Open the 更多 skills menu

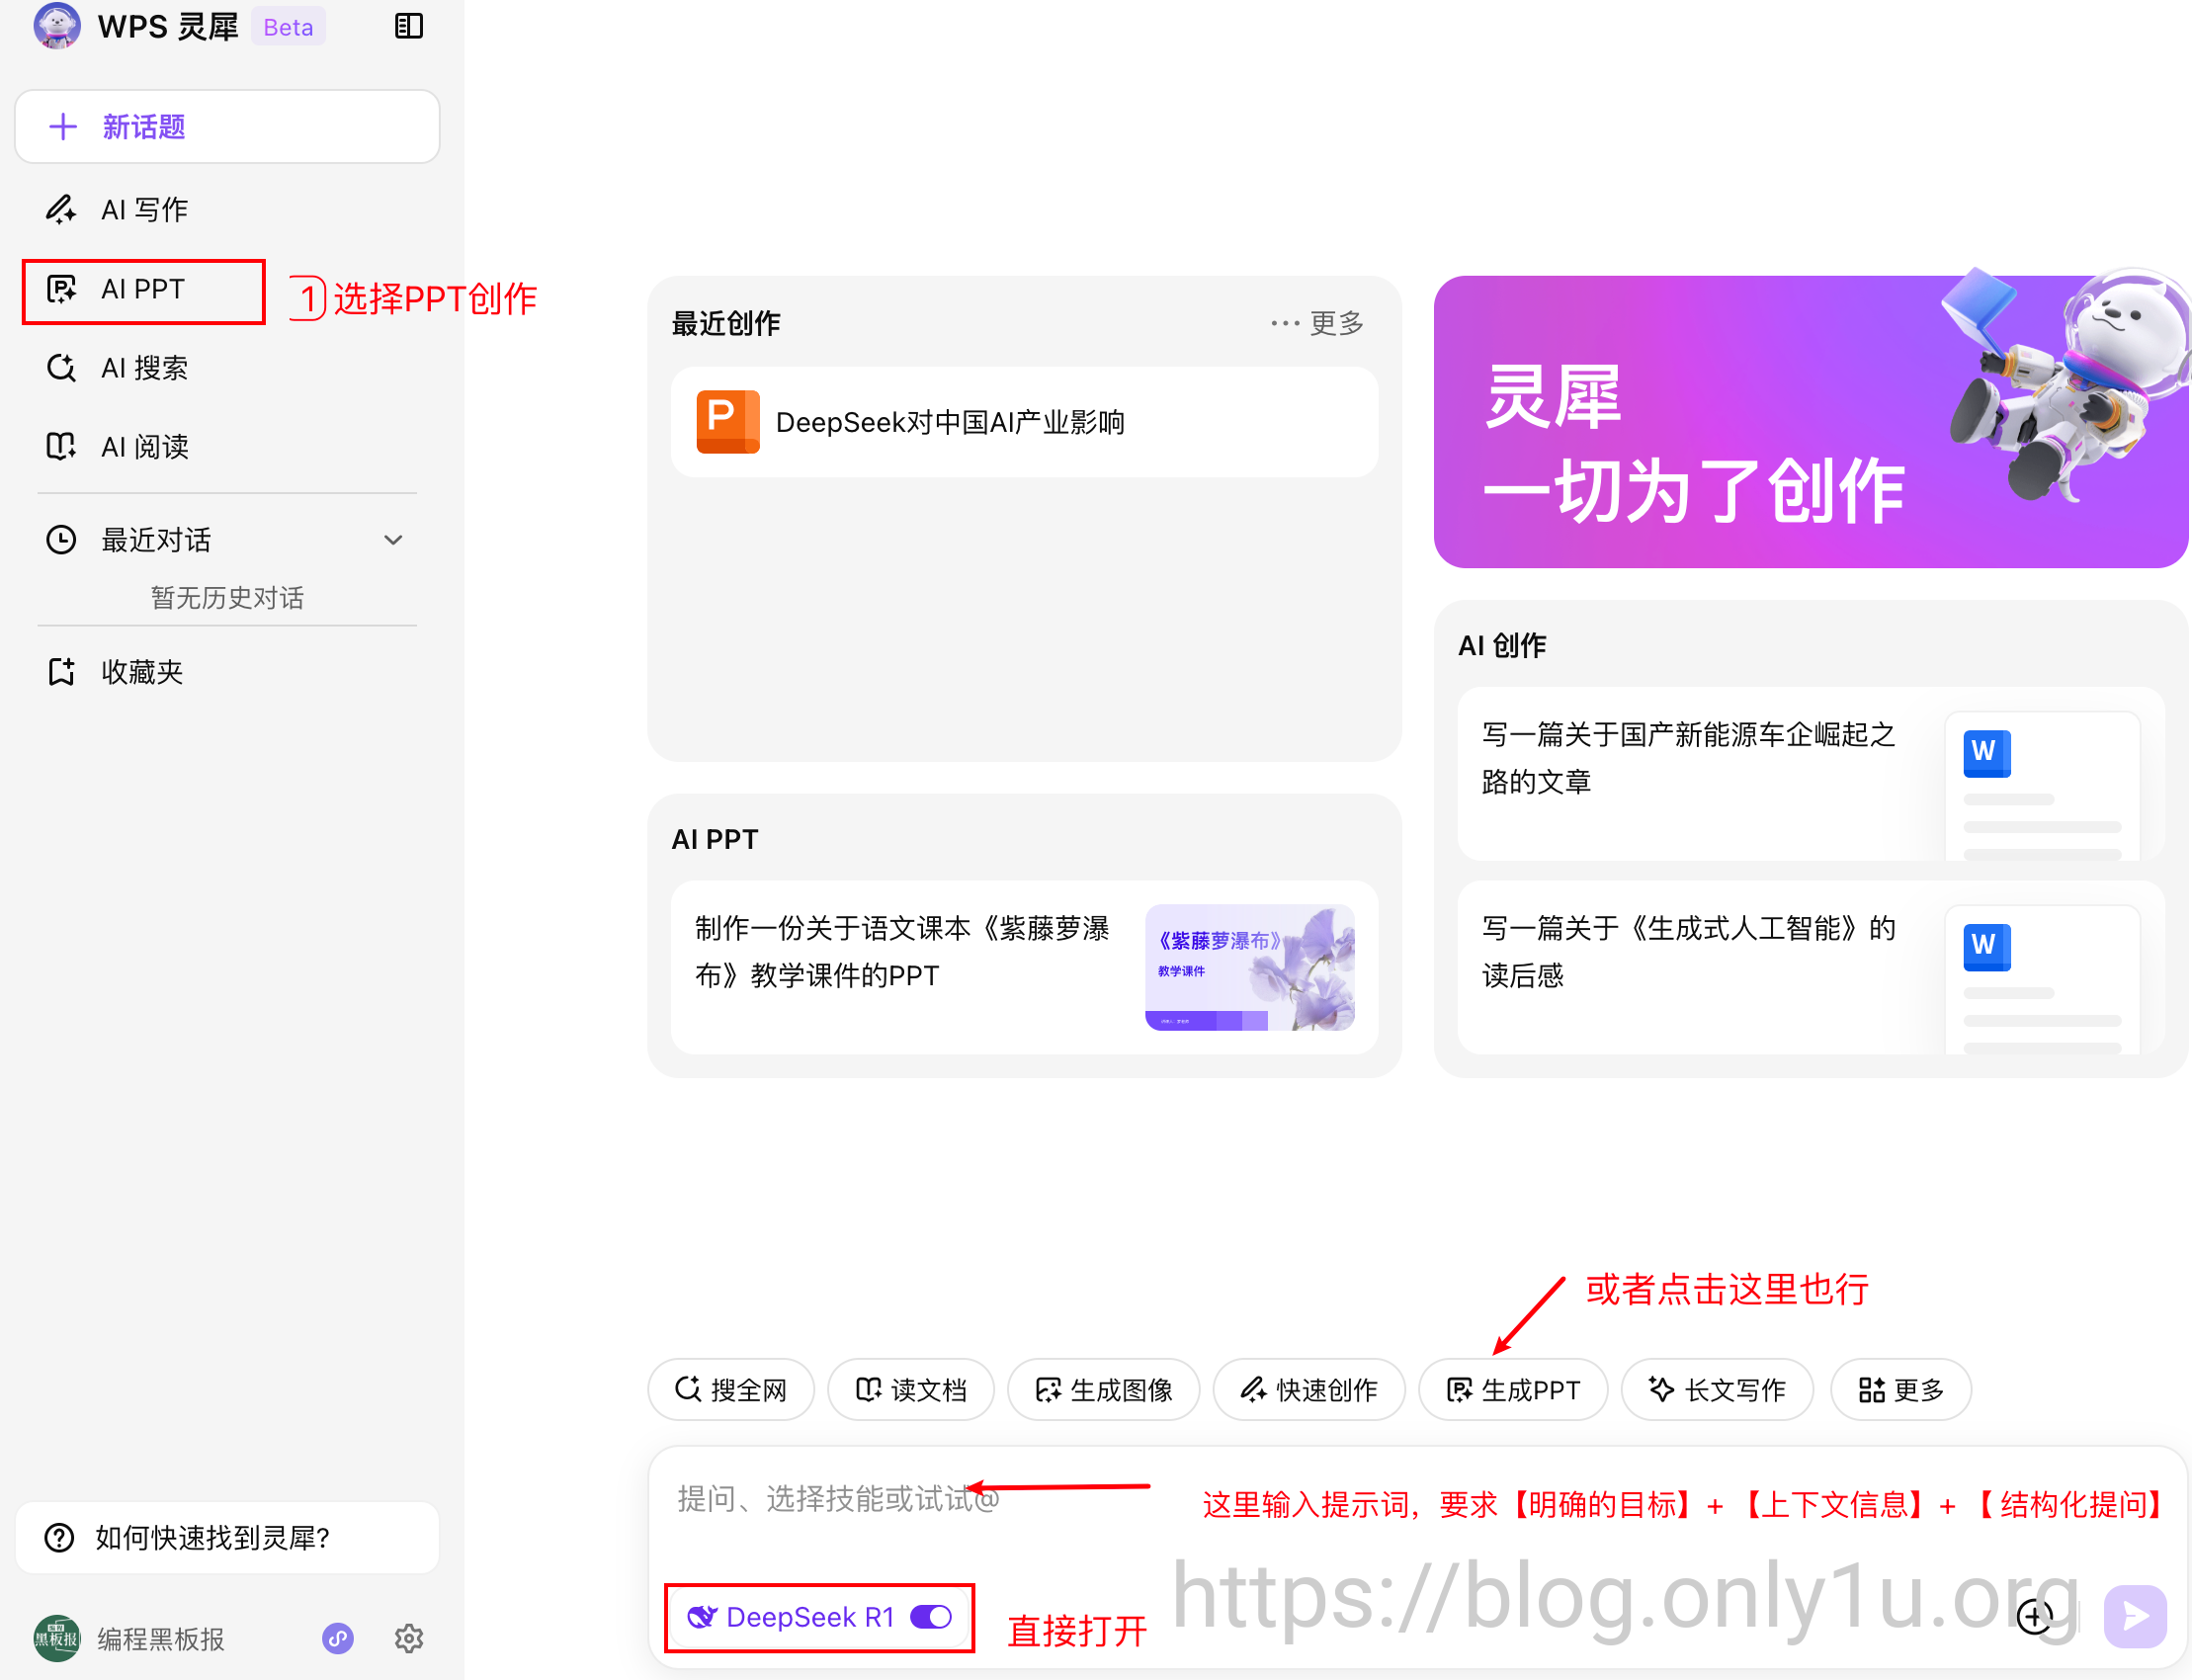tap(1900, 1389)
